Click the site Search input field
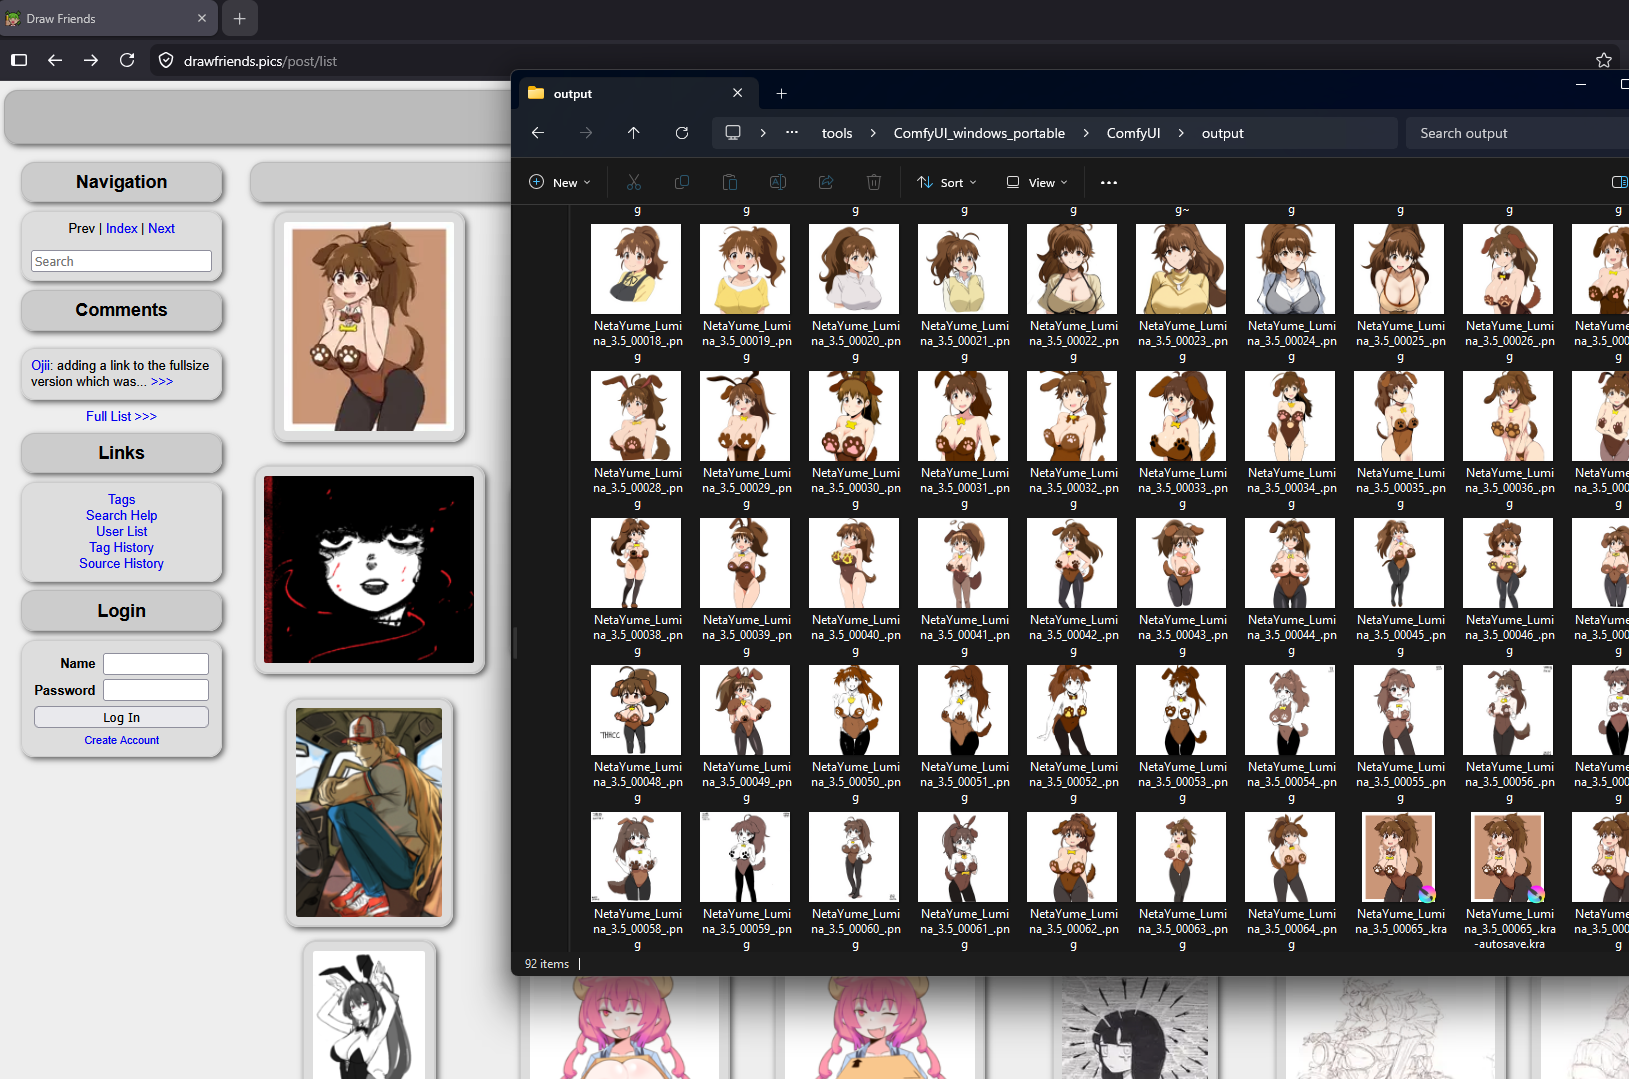The image size is (1629, 1079). point(122,261)
